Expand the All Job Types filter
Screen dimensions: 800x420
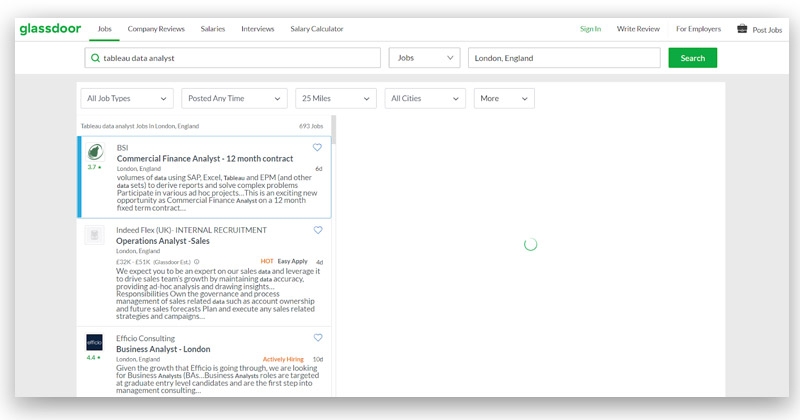click(x=126, y=98)
